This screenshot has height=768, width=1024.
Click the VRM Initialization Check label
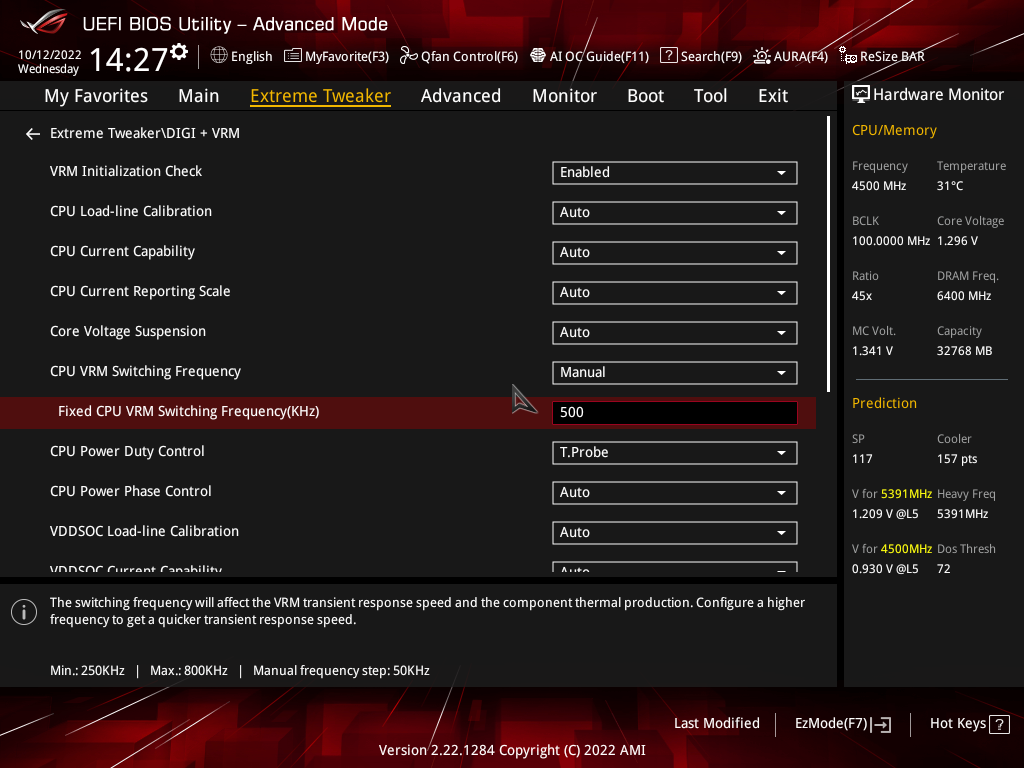click(x=126, y=171)
